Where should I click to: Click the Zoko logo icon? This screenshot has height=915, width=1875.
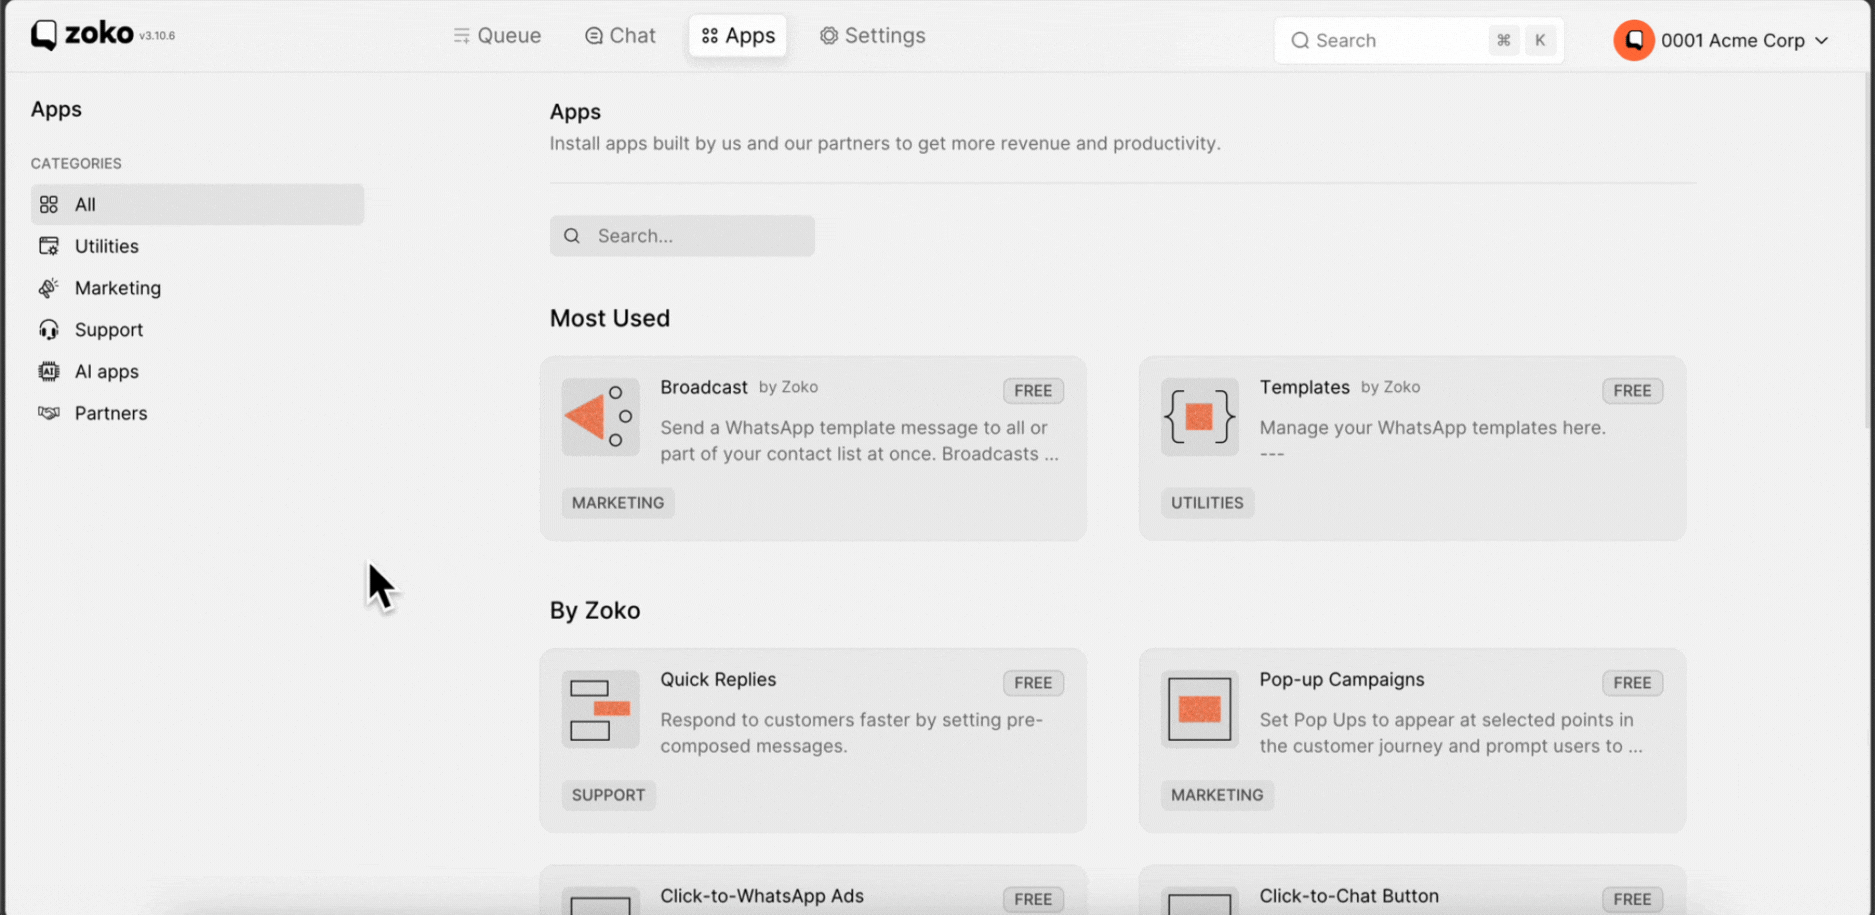tap(43, 35)
